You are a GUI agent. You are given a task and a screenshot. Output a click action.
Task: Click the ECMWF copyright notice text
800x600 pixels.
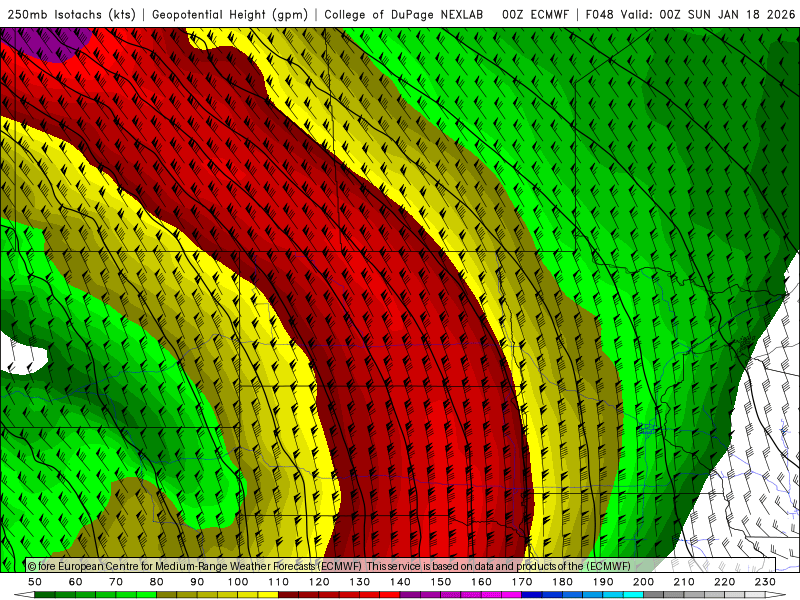pos(329,566)
